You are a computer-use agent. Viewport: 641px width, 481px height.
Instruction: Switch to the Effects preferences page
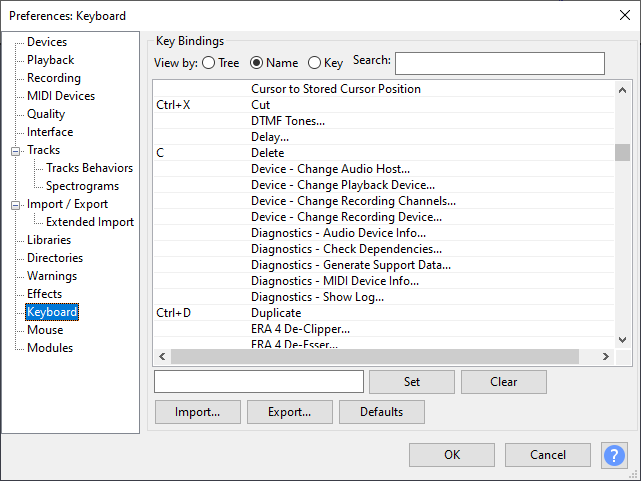point(45,294)
